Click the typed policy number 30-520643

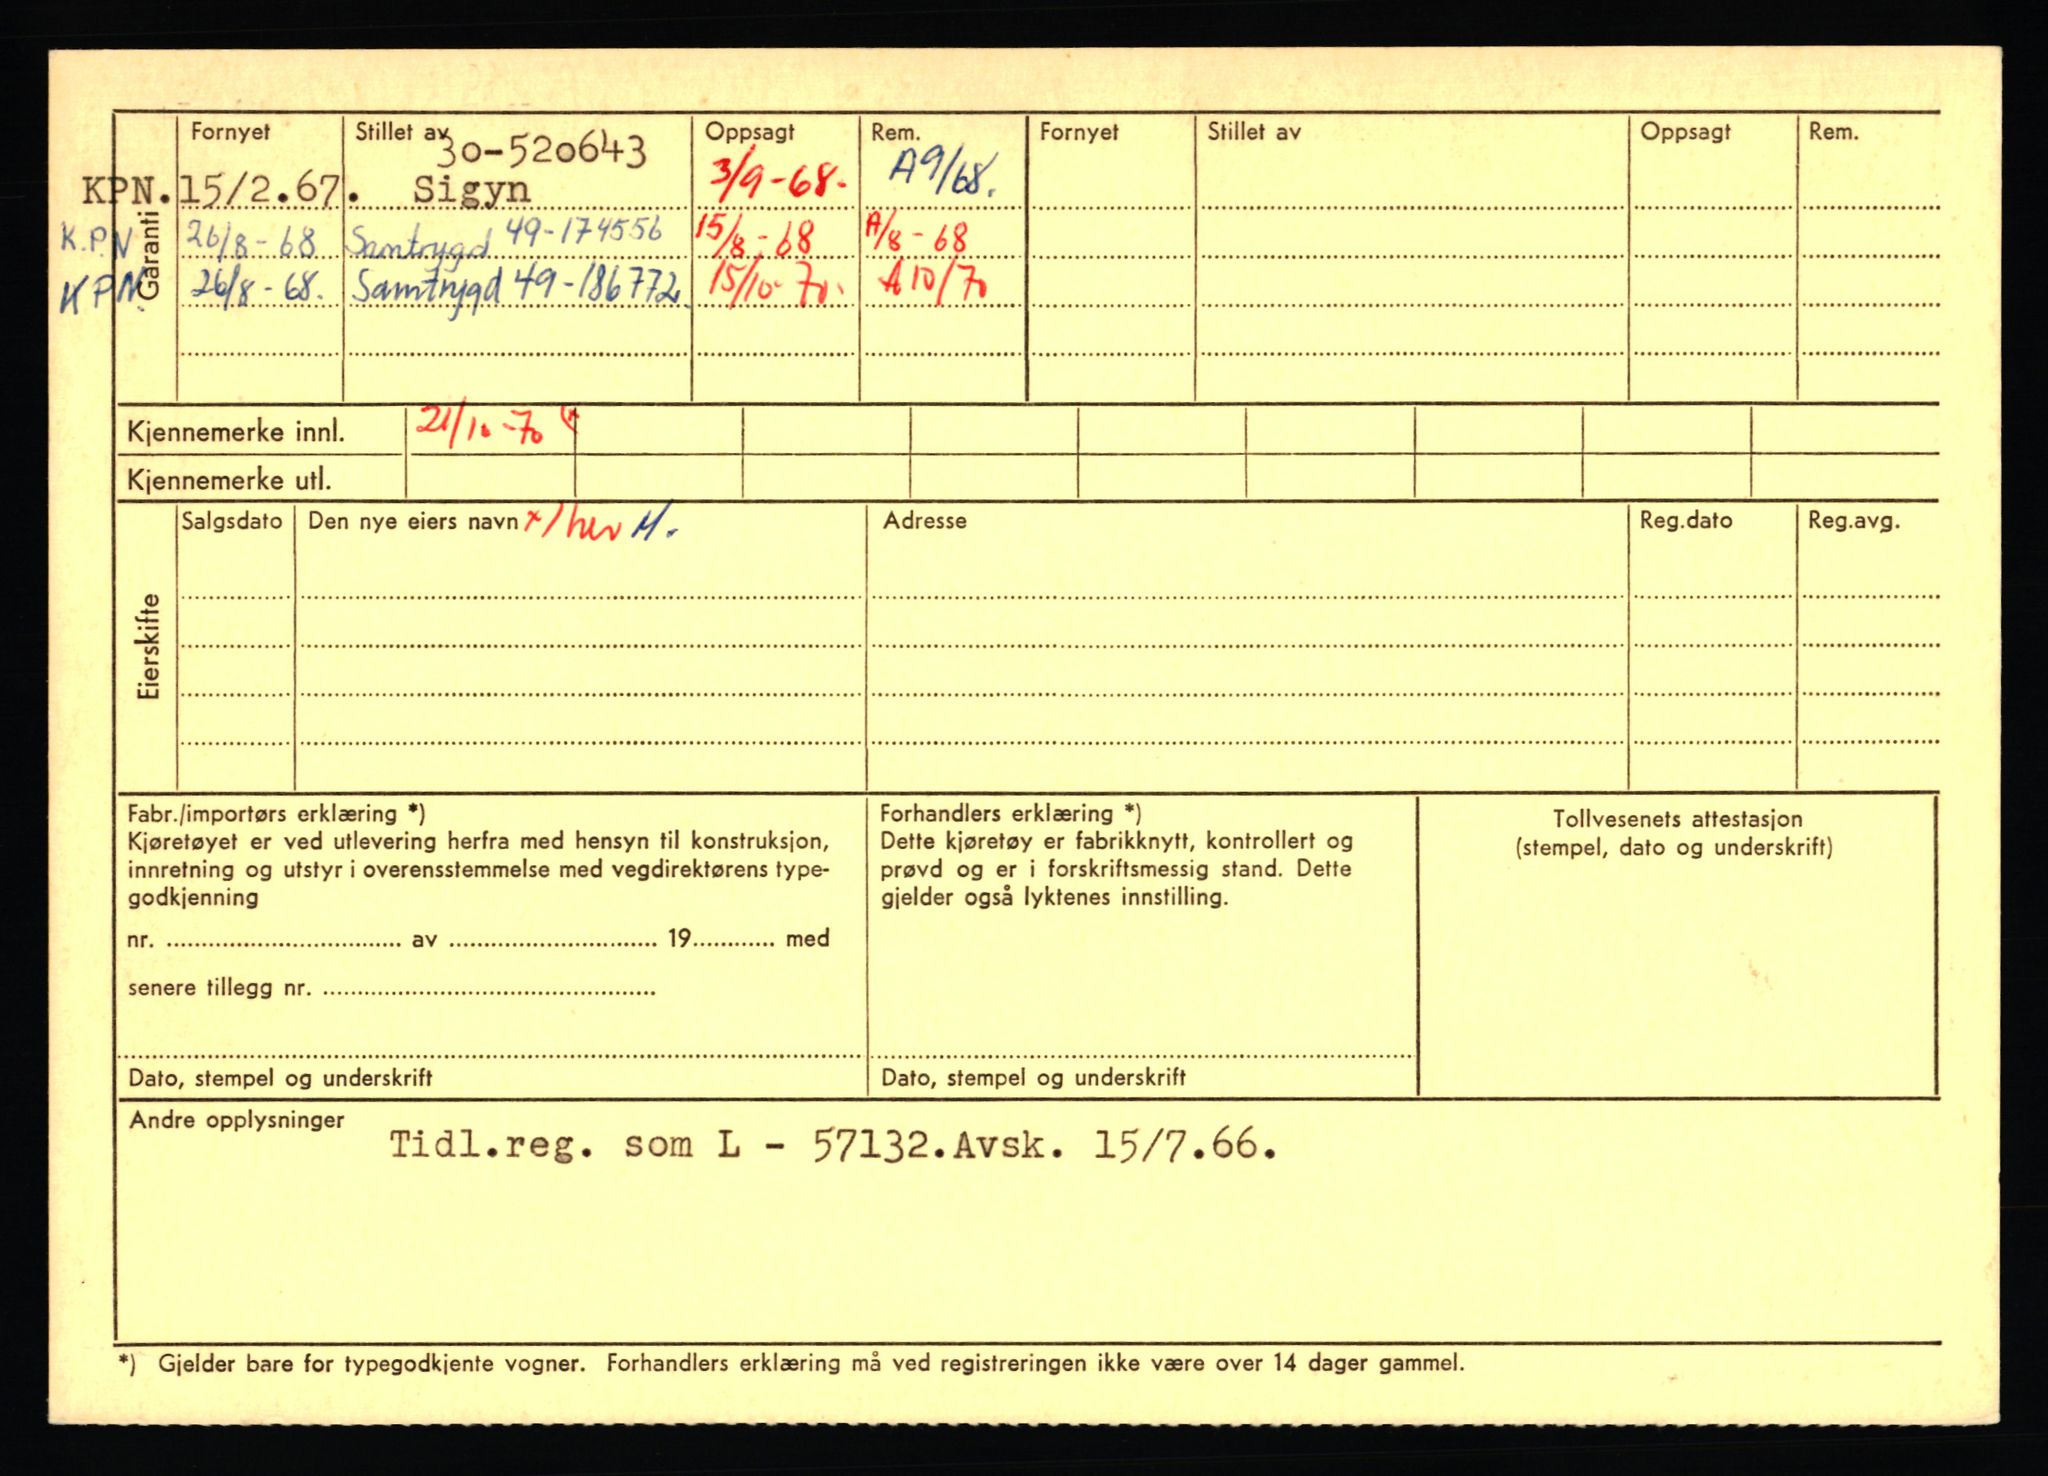543,151
